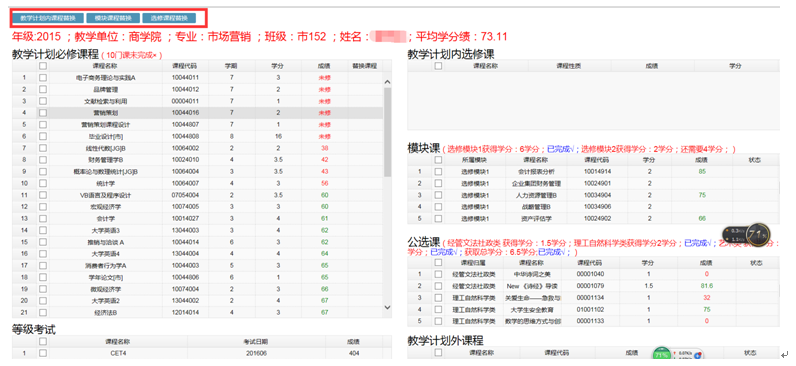Click course code 10044808 cell
Viewport: 796px width, 366px height.
click(185, 137)
